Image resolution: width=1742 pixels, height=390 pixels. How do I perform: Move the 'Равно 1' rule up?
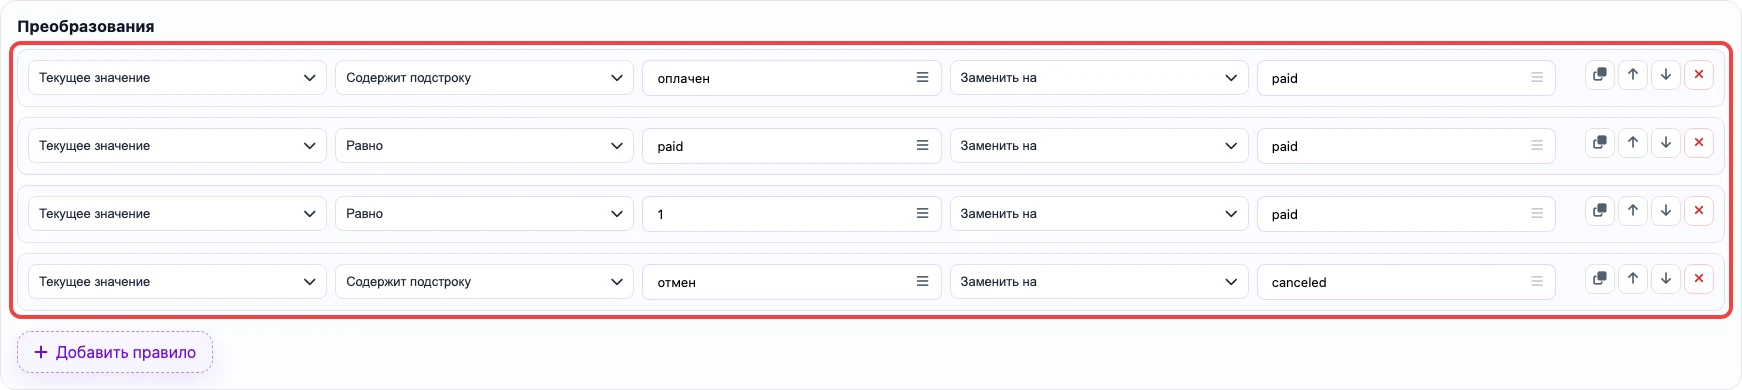click(1633, 211)
